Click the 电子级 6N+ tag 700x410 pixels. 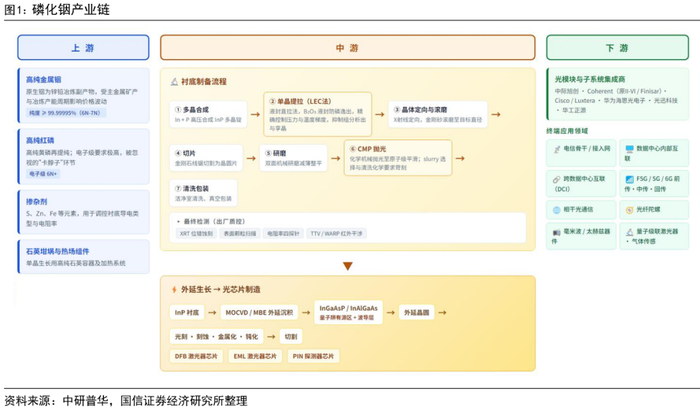(43, 174)
